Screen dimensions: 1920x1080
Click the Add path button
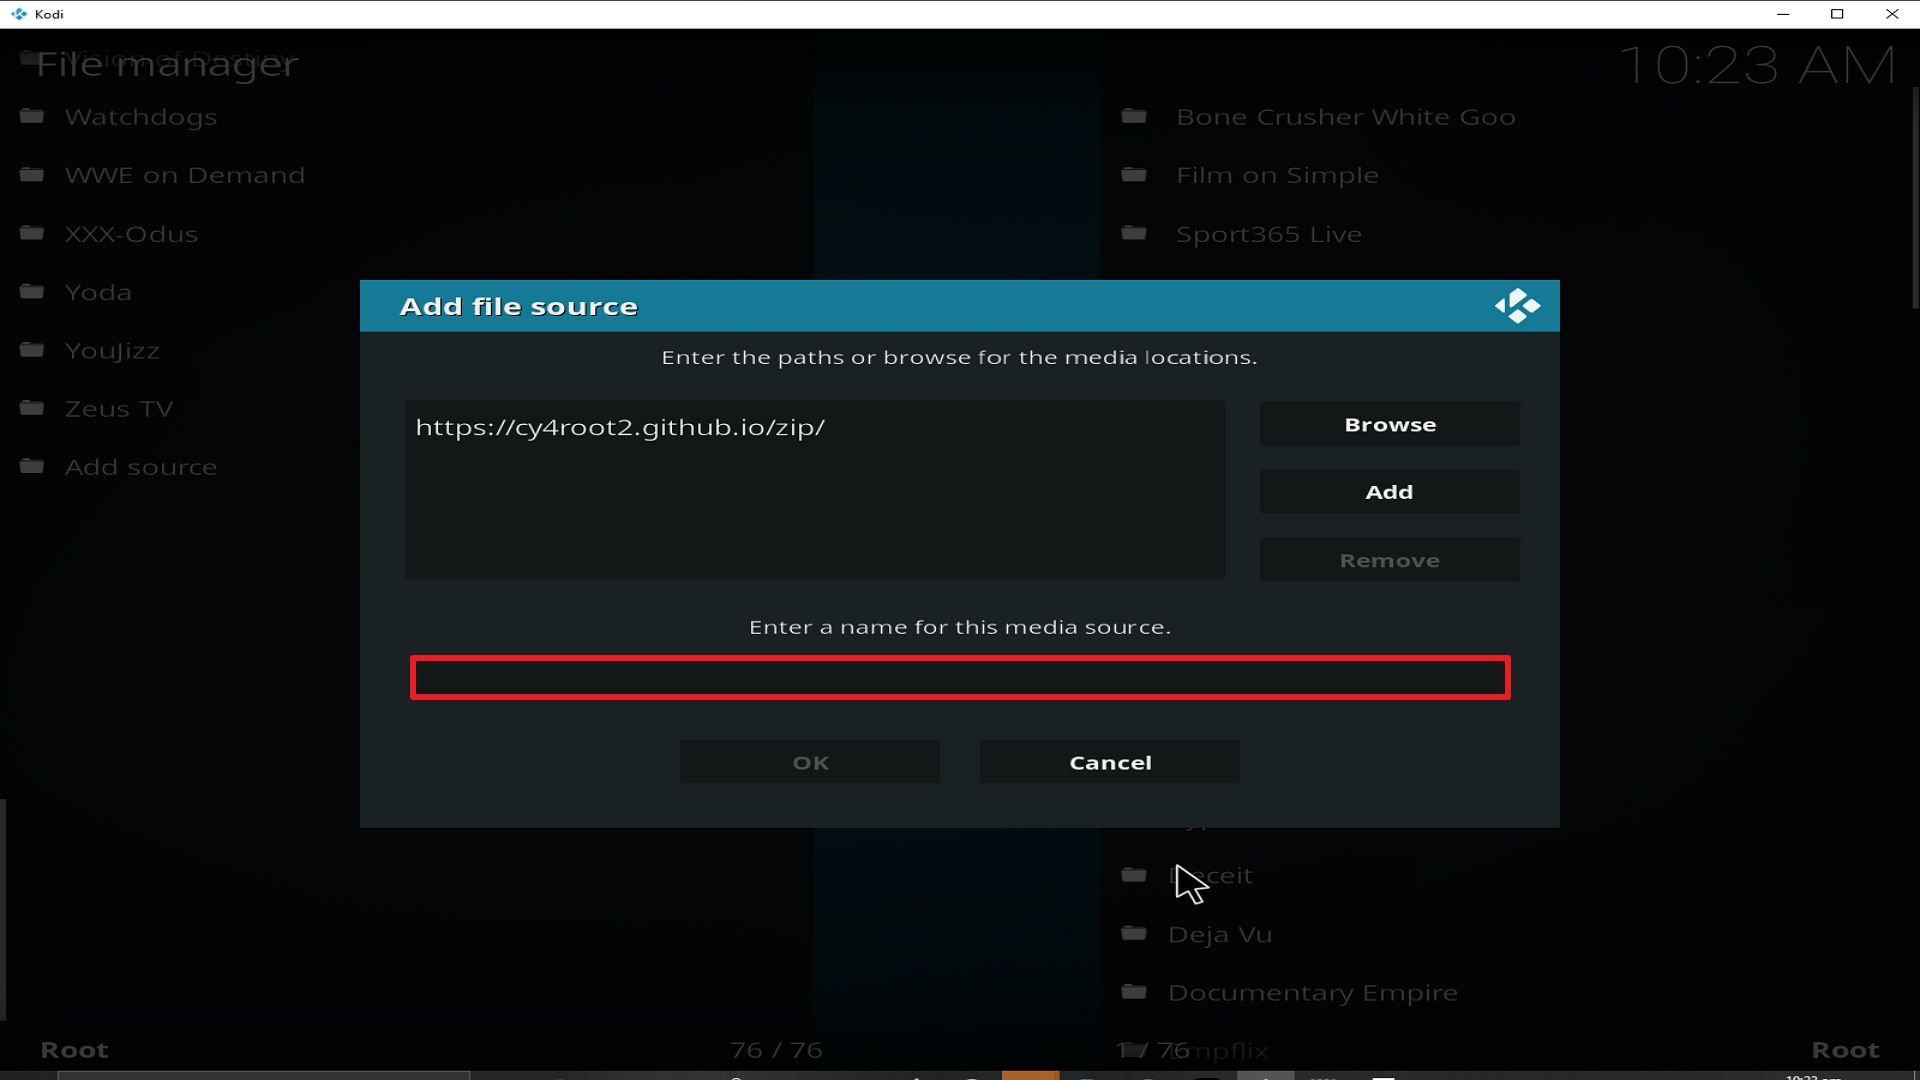(x=1389, y=492)
